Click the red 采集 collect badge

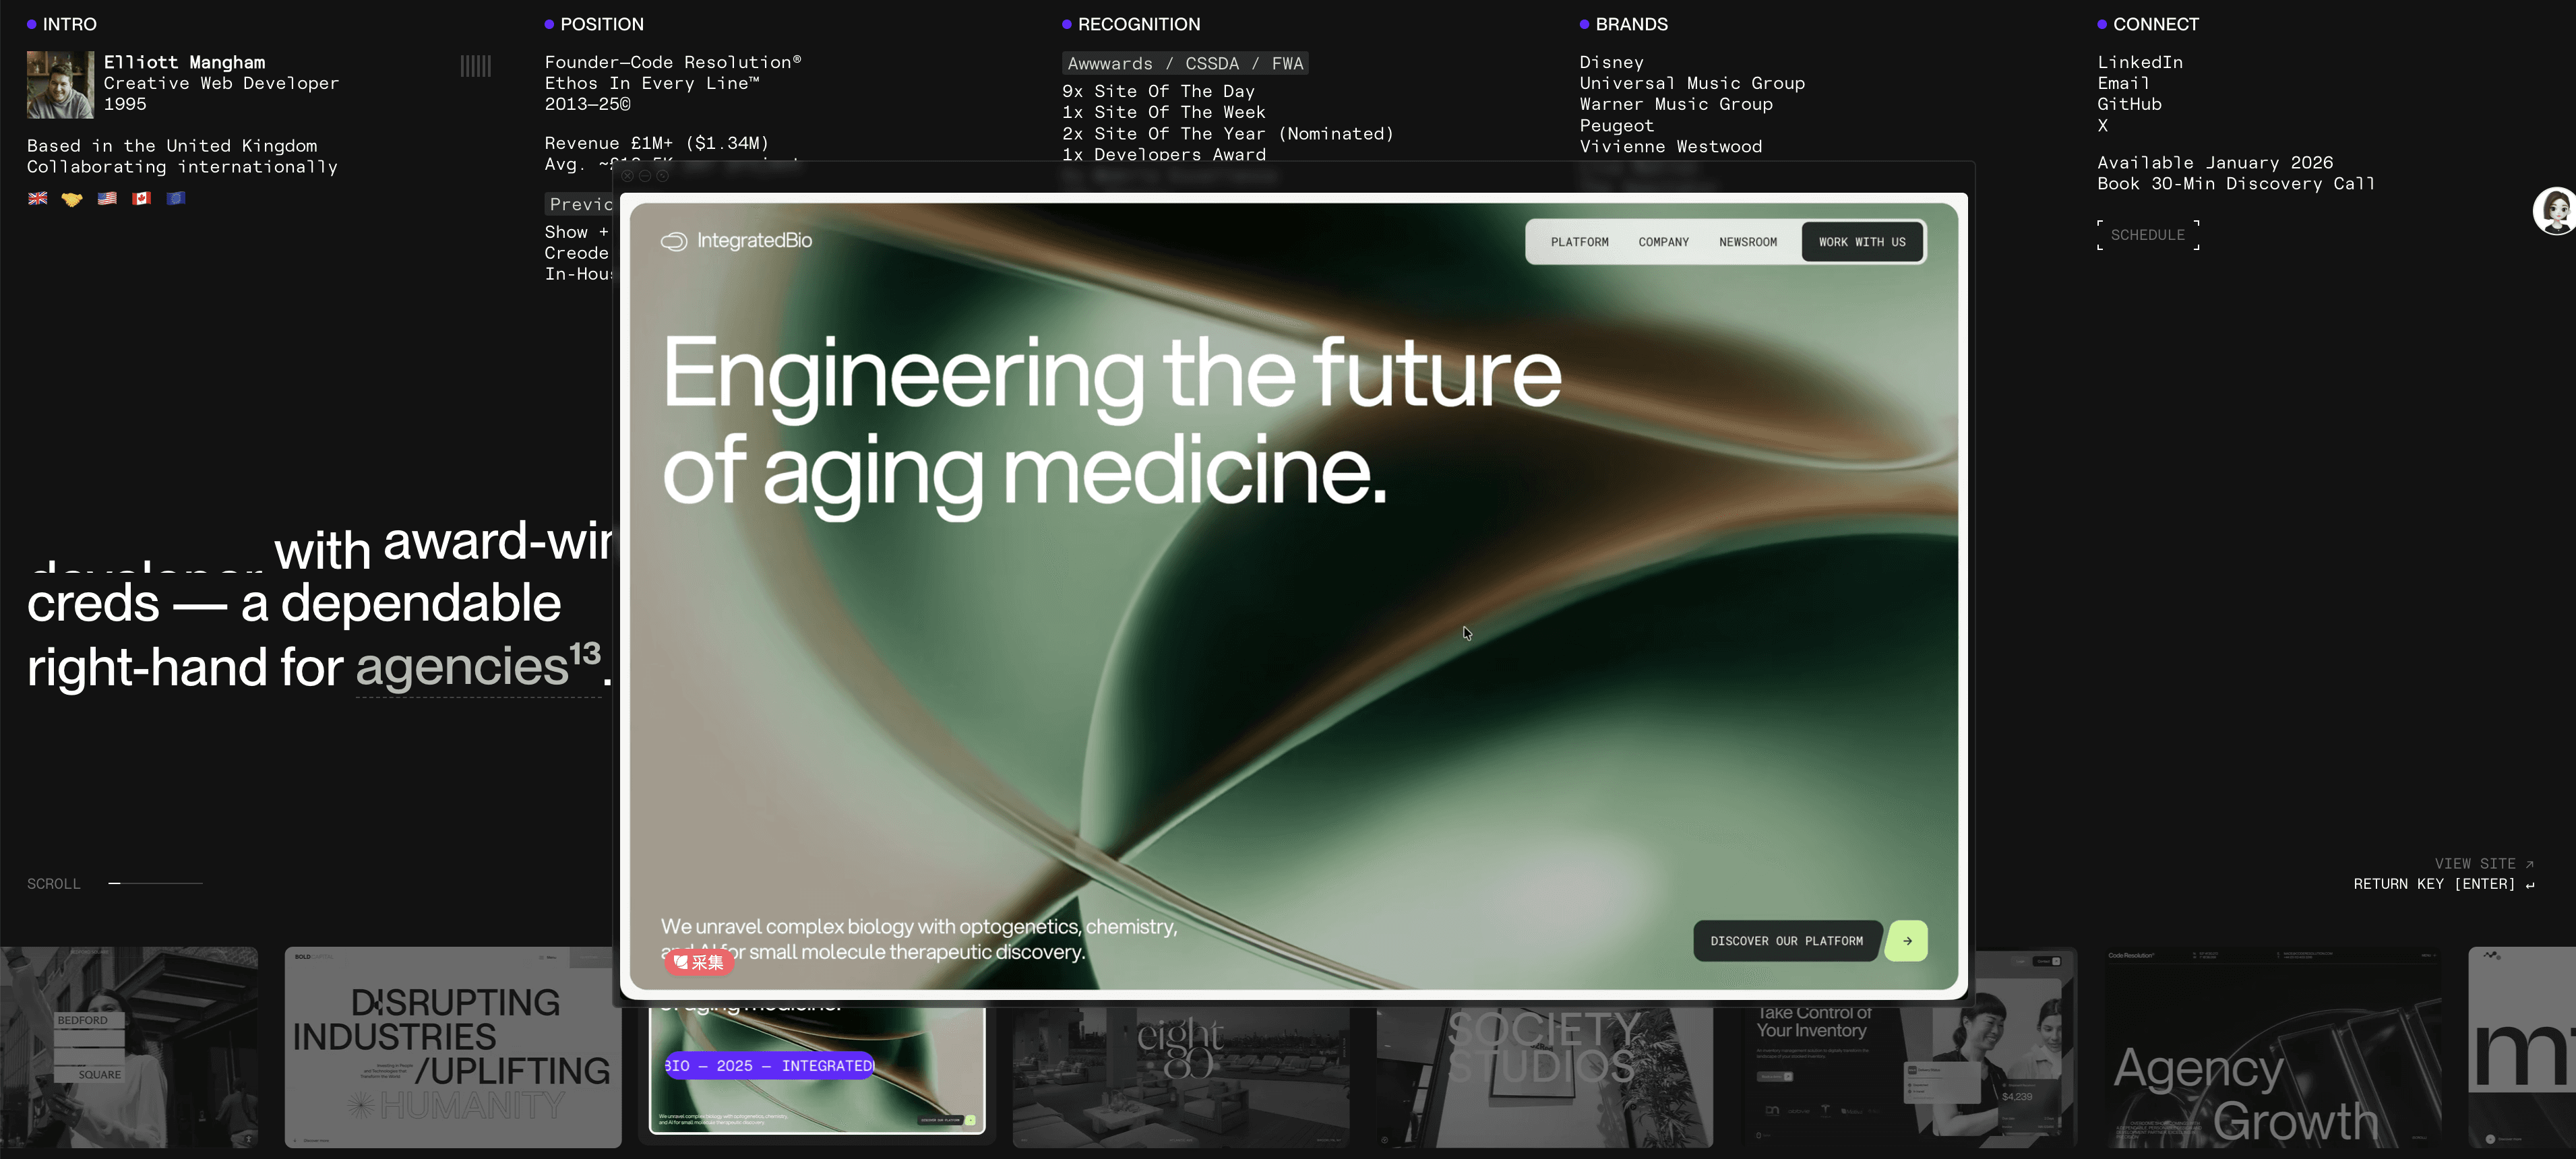coord(699,962)
